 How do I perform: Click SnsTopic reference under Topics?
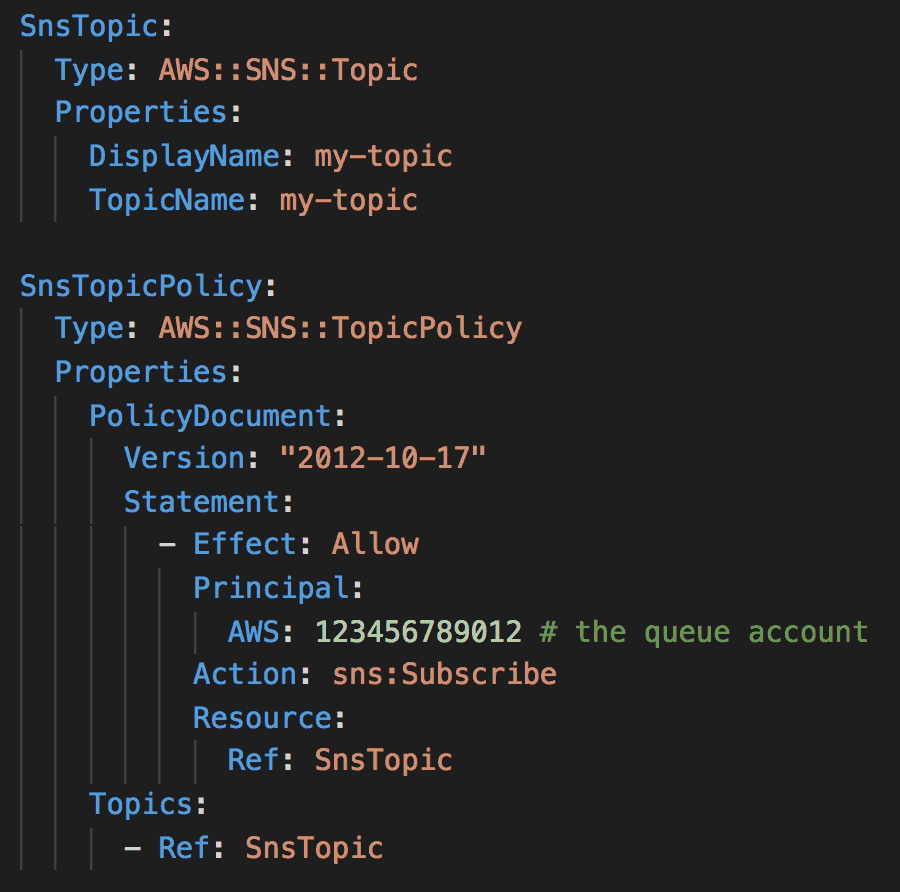click(x=314, y=848)
